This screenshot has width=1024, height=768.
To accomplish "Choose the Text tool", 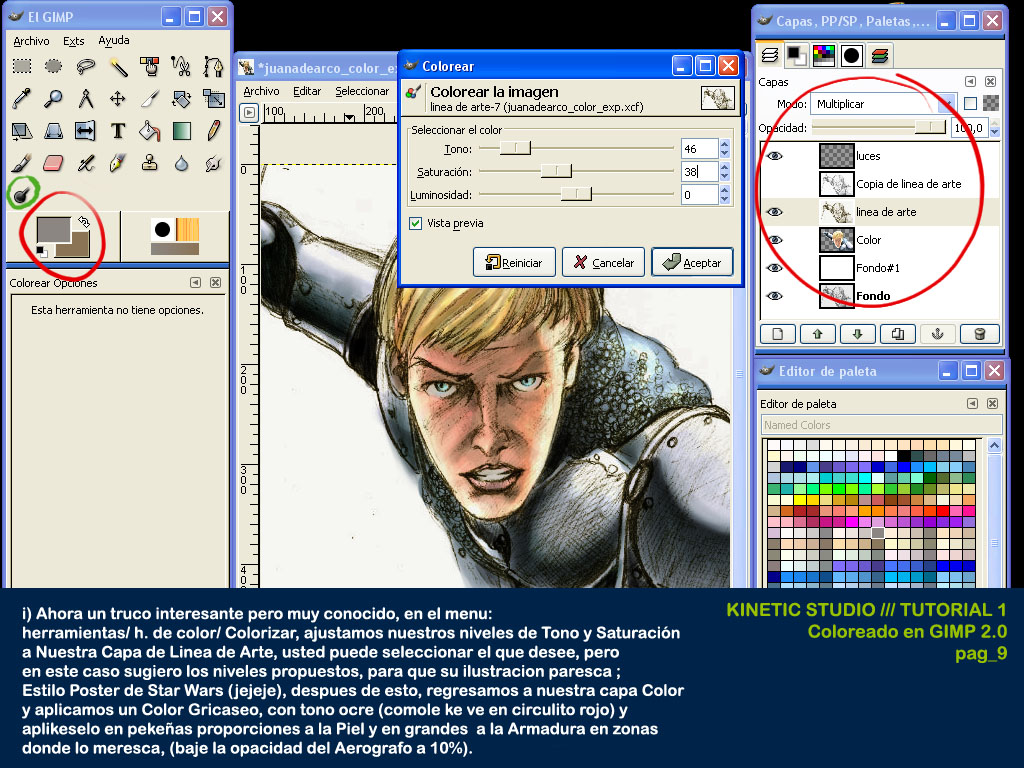I will [x=118, y=131].
